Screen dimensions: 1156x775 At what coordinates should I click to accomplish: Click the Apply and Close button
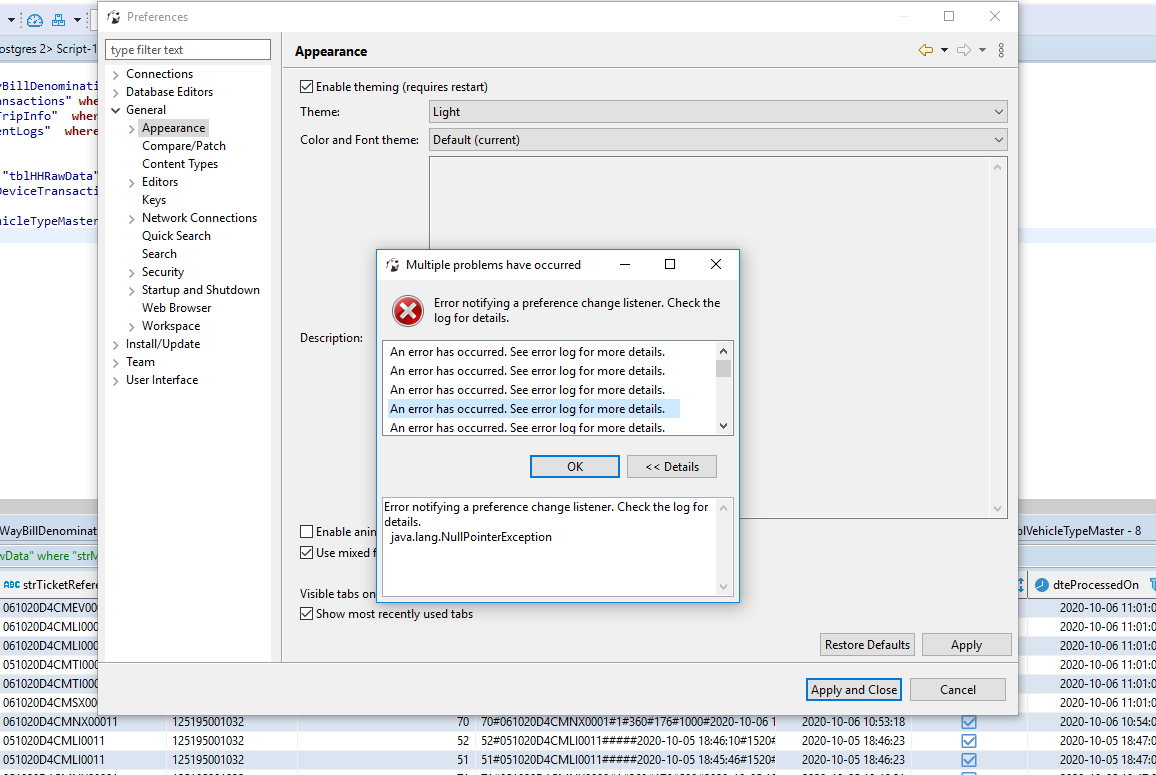tap(853, 689)
